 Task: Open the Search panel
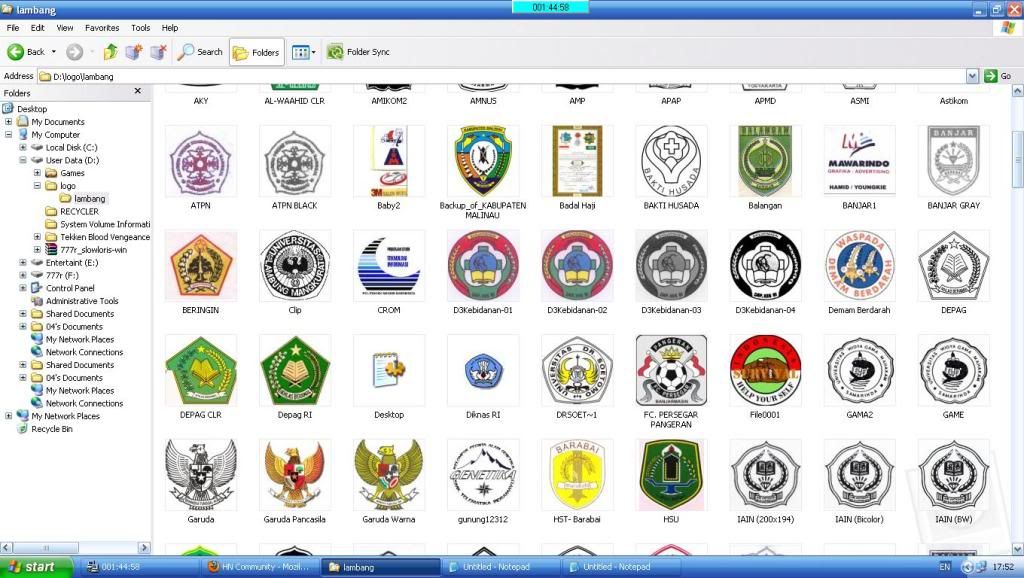(200, 52)
